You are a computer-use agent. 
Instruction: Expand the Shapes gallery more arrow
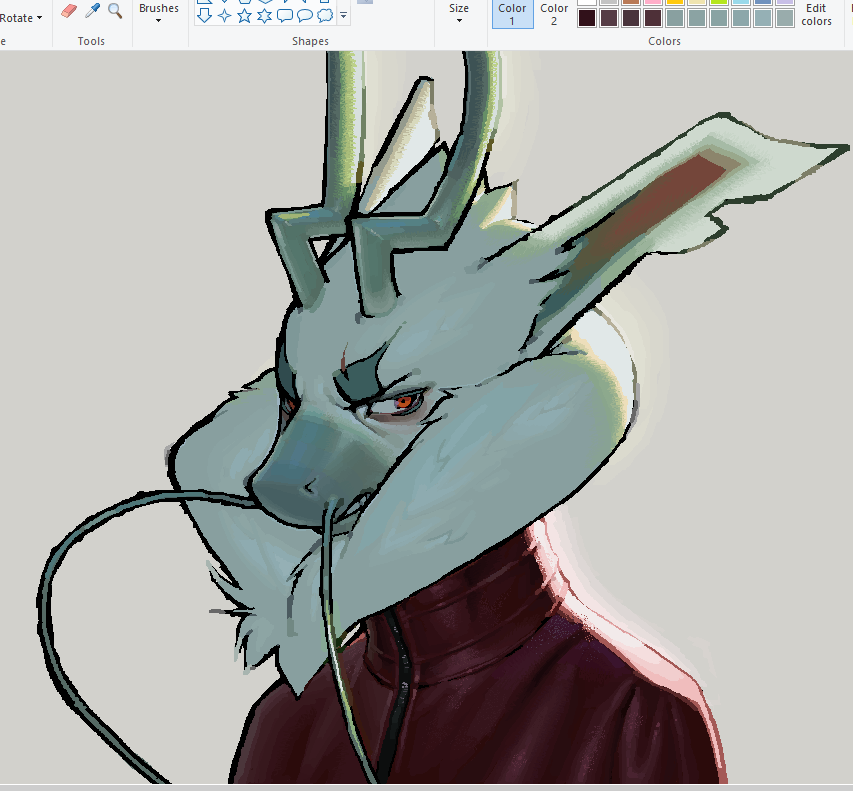[343, 16]
